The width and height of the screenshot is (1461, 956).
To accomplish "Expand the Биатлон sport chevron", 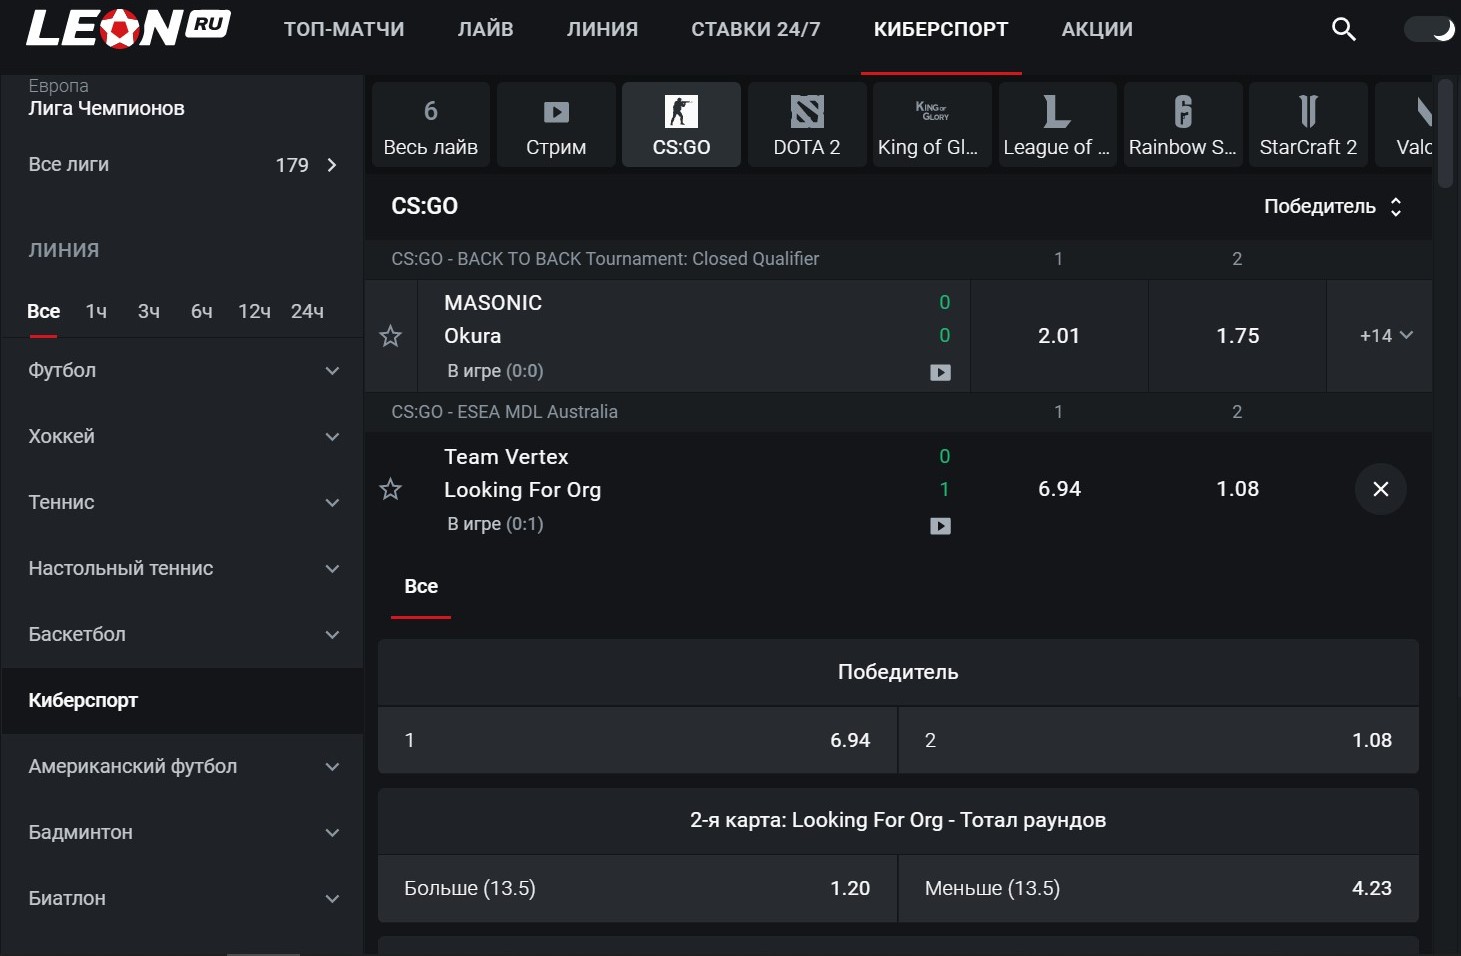I will pos(332,899).
